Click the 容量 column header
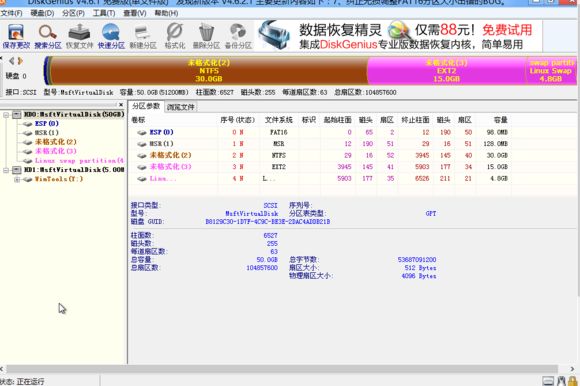Image resolution: width=580 pixels, height=386 pixels. (x=500, y=120)
